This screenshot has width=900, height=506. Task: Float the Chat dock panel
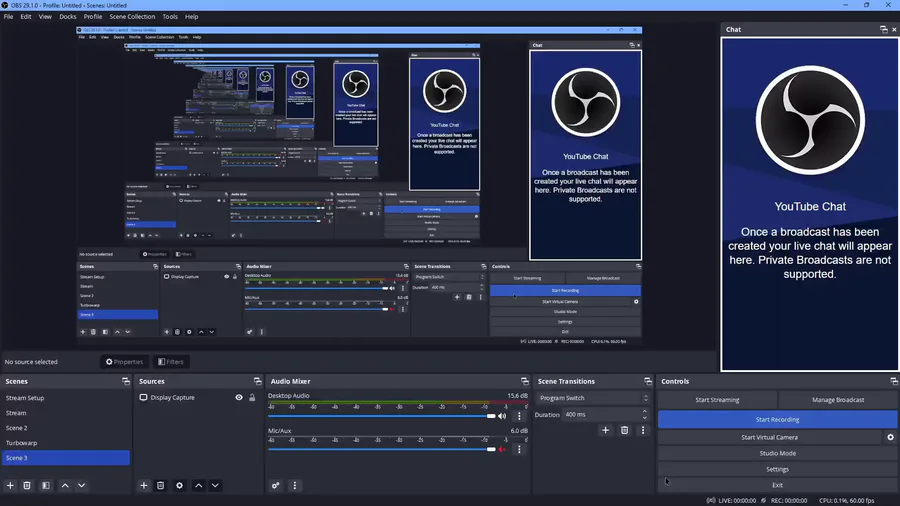(883, 29)
